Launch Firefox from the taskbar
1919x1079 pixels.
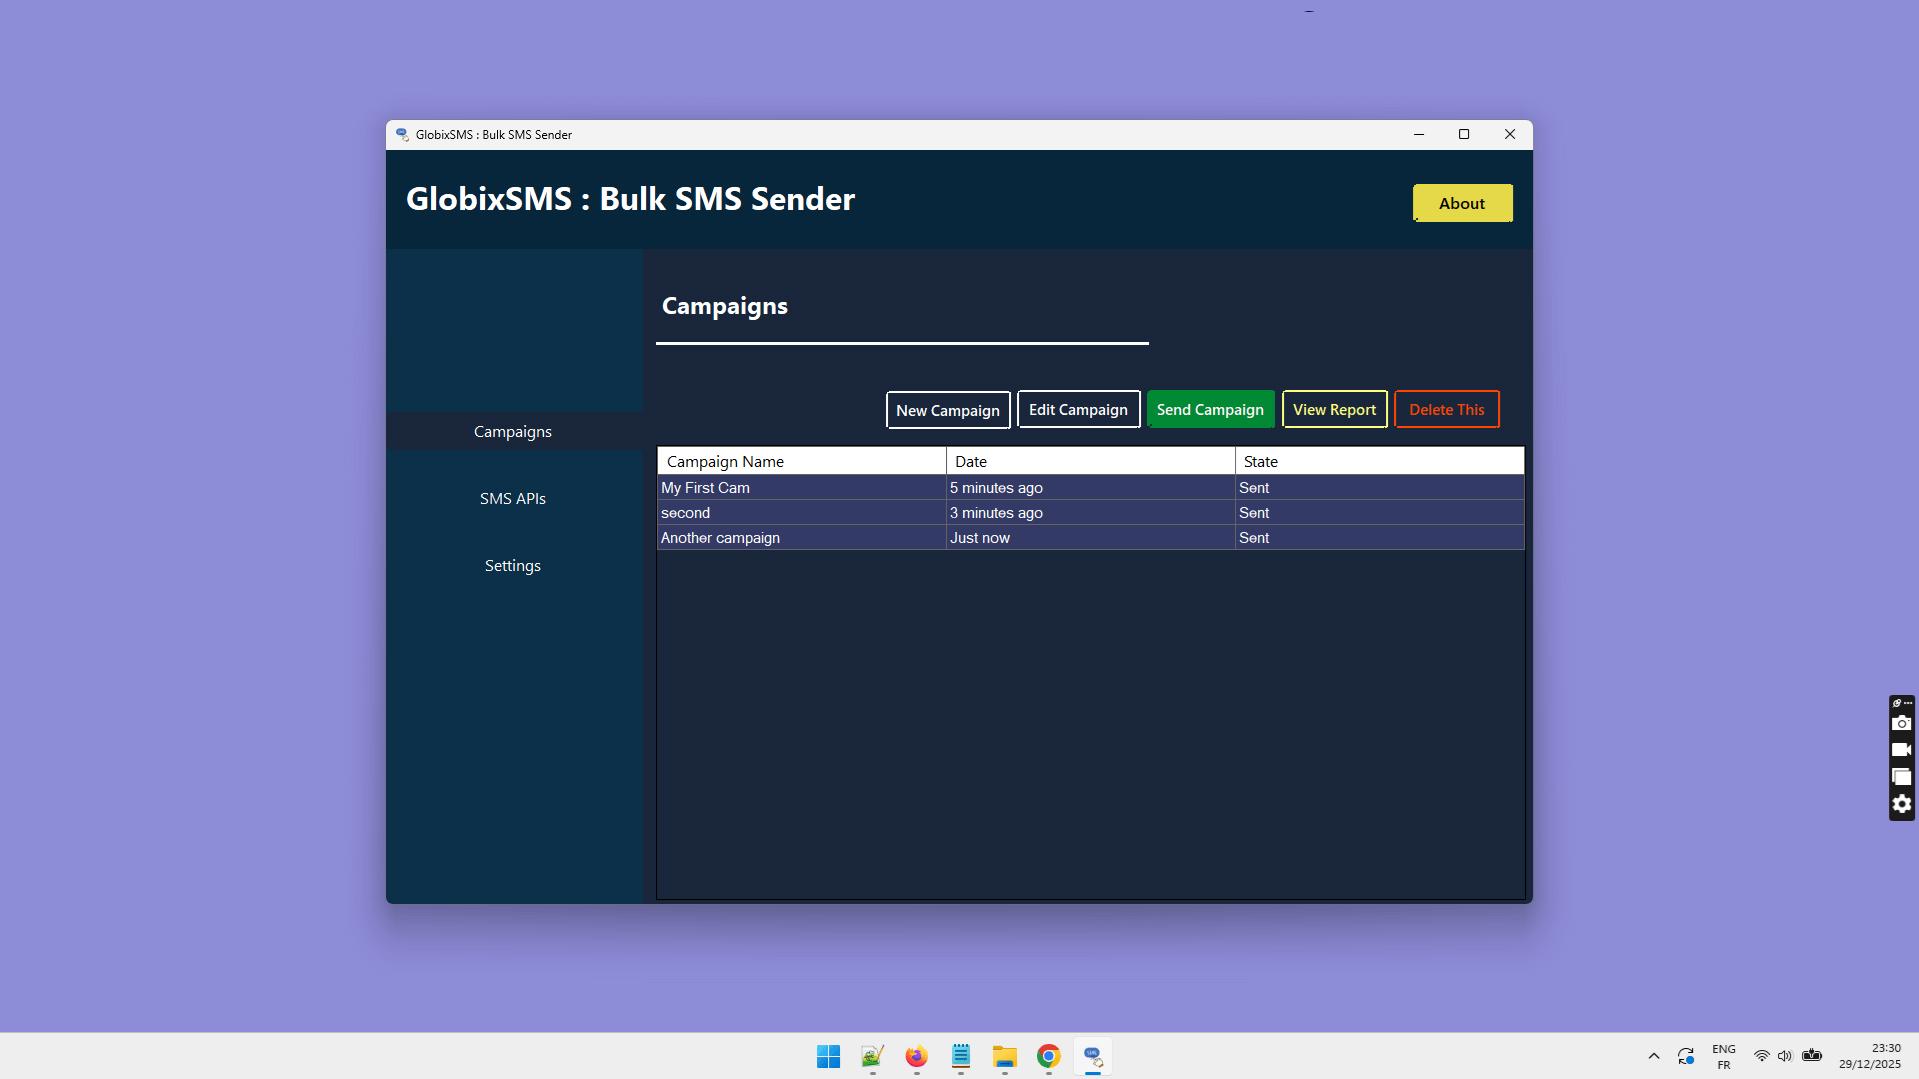point(916,1056)
